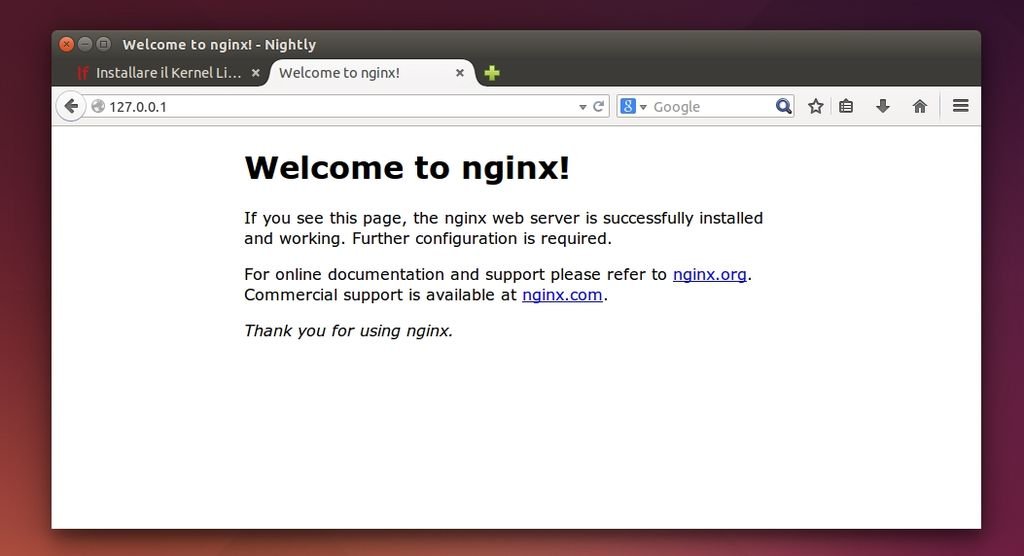Go to the Home page icon

pos(920,106)
